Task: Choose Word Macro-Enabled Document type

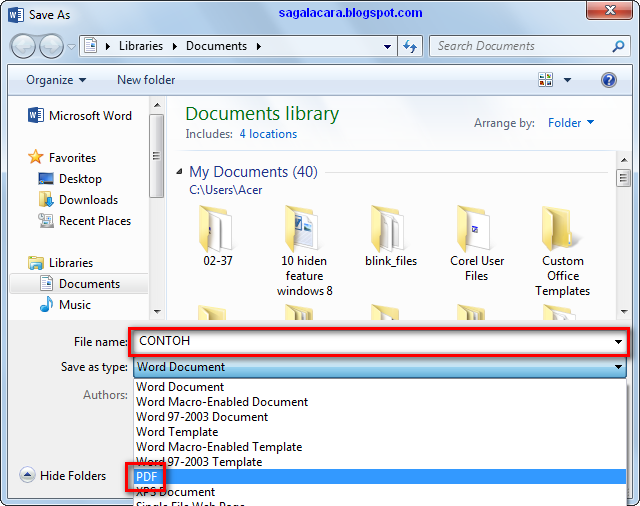Action: pos(380,402)
